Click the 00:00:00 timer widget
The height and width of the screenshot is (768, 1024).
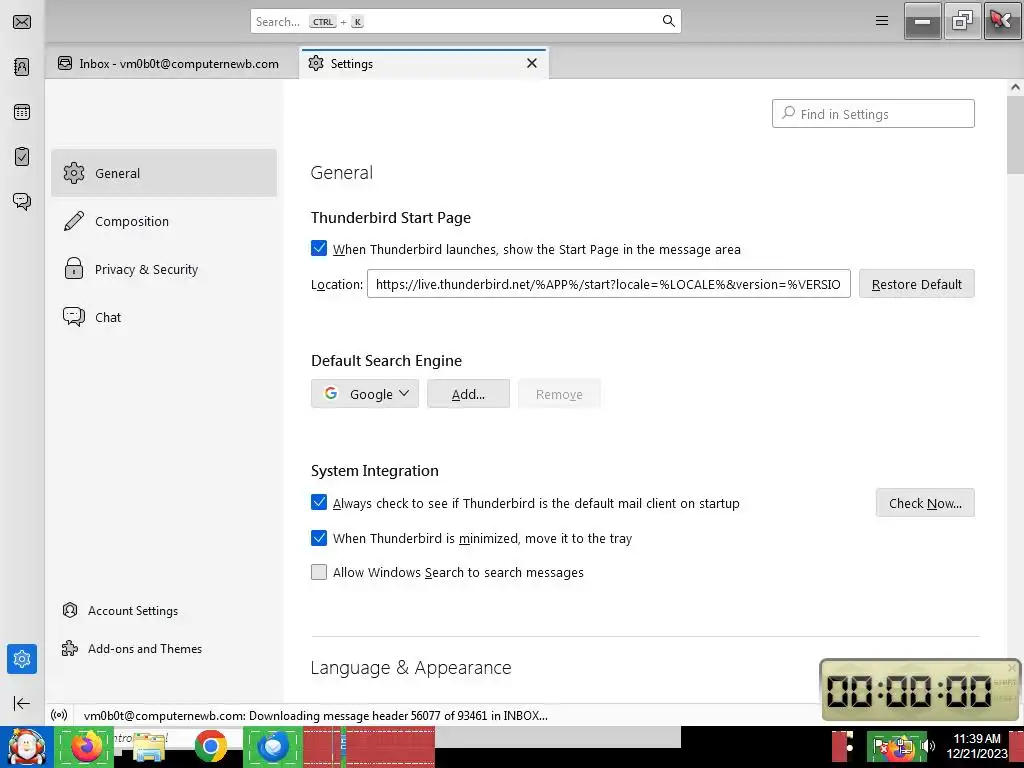pyautogui.click(x=920, y=690)
